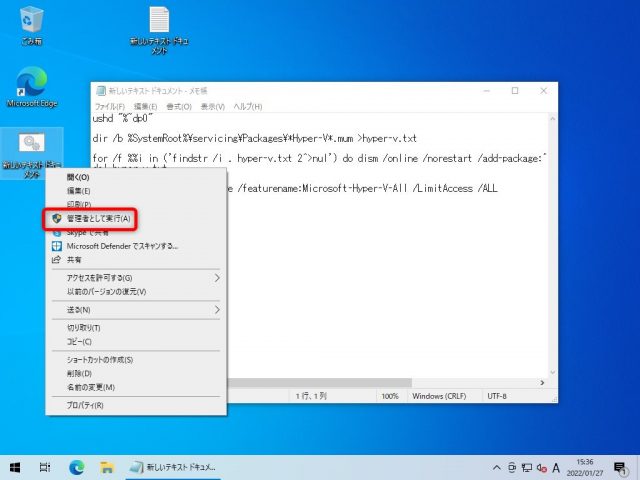
Task: Open the 書式(O) menu in Notepad
Action: pos(179,107)
